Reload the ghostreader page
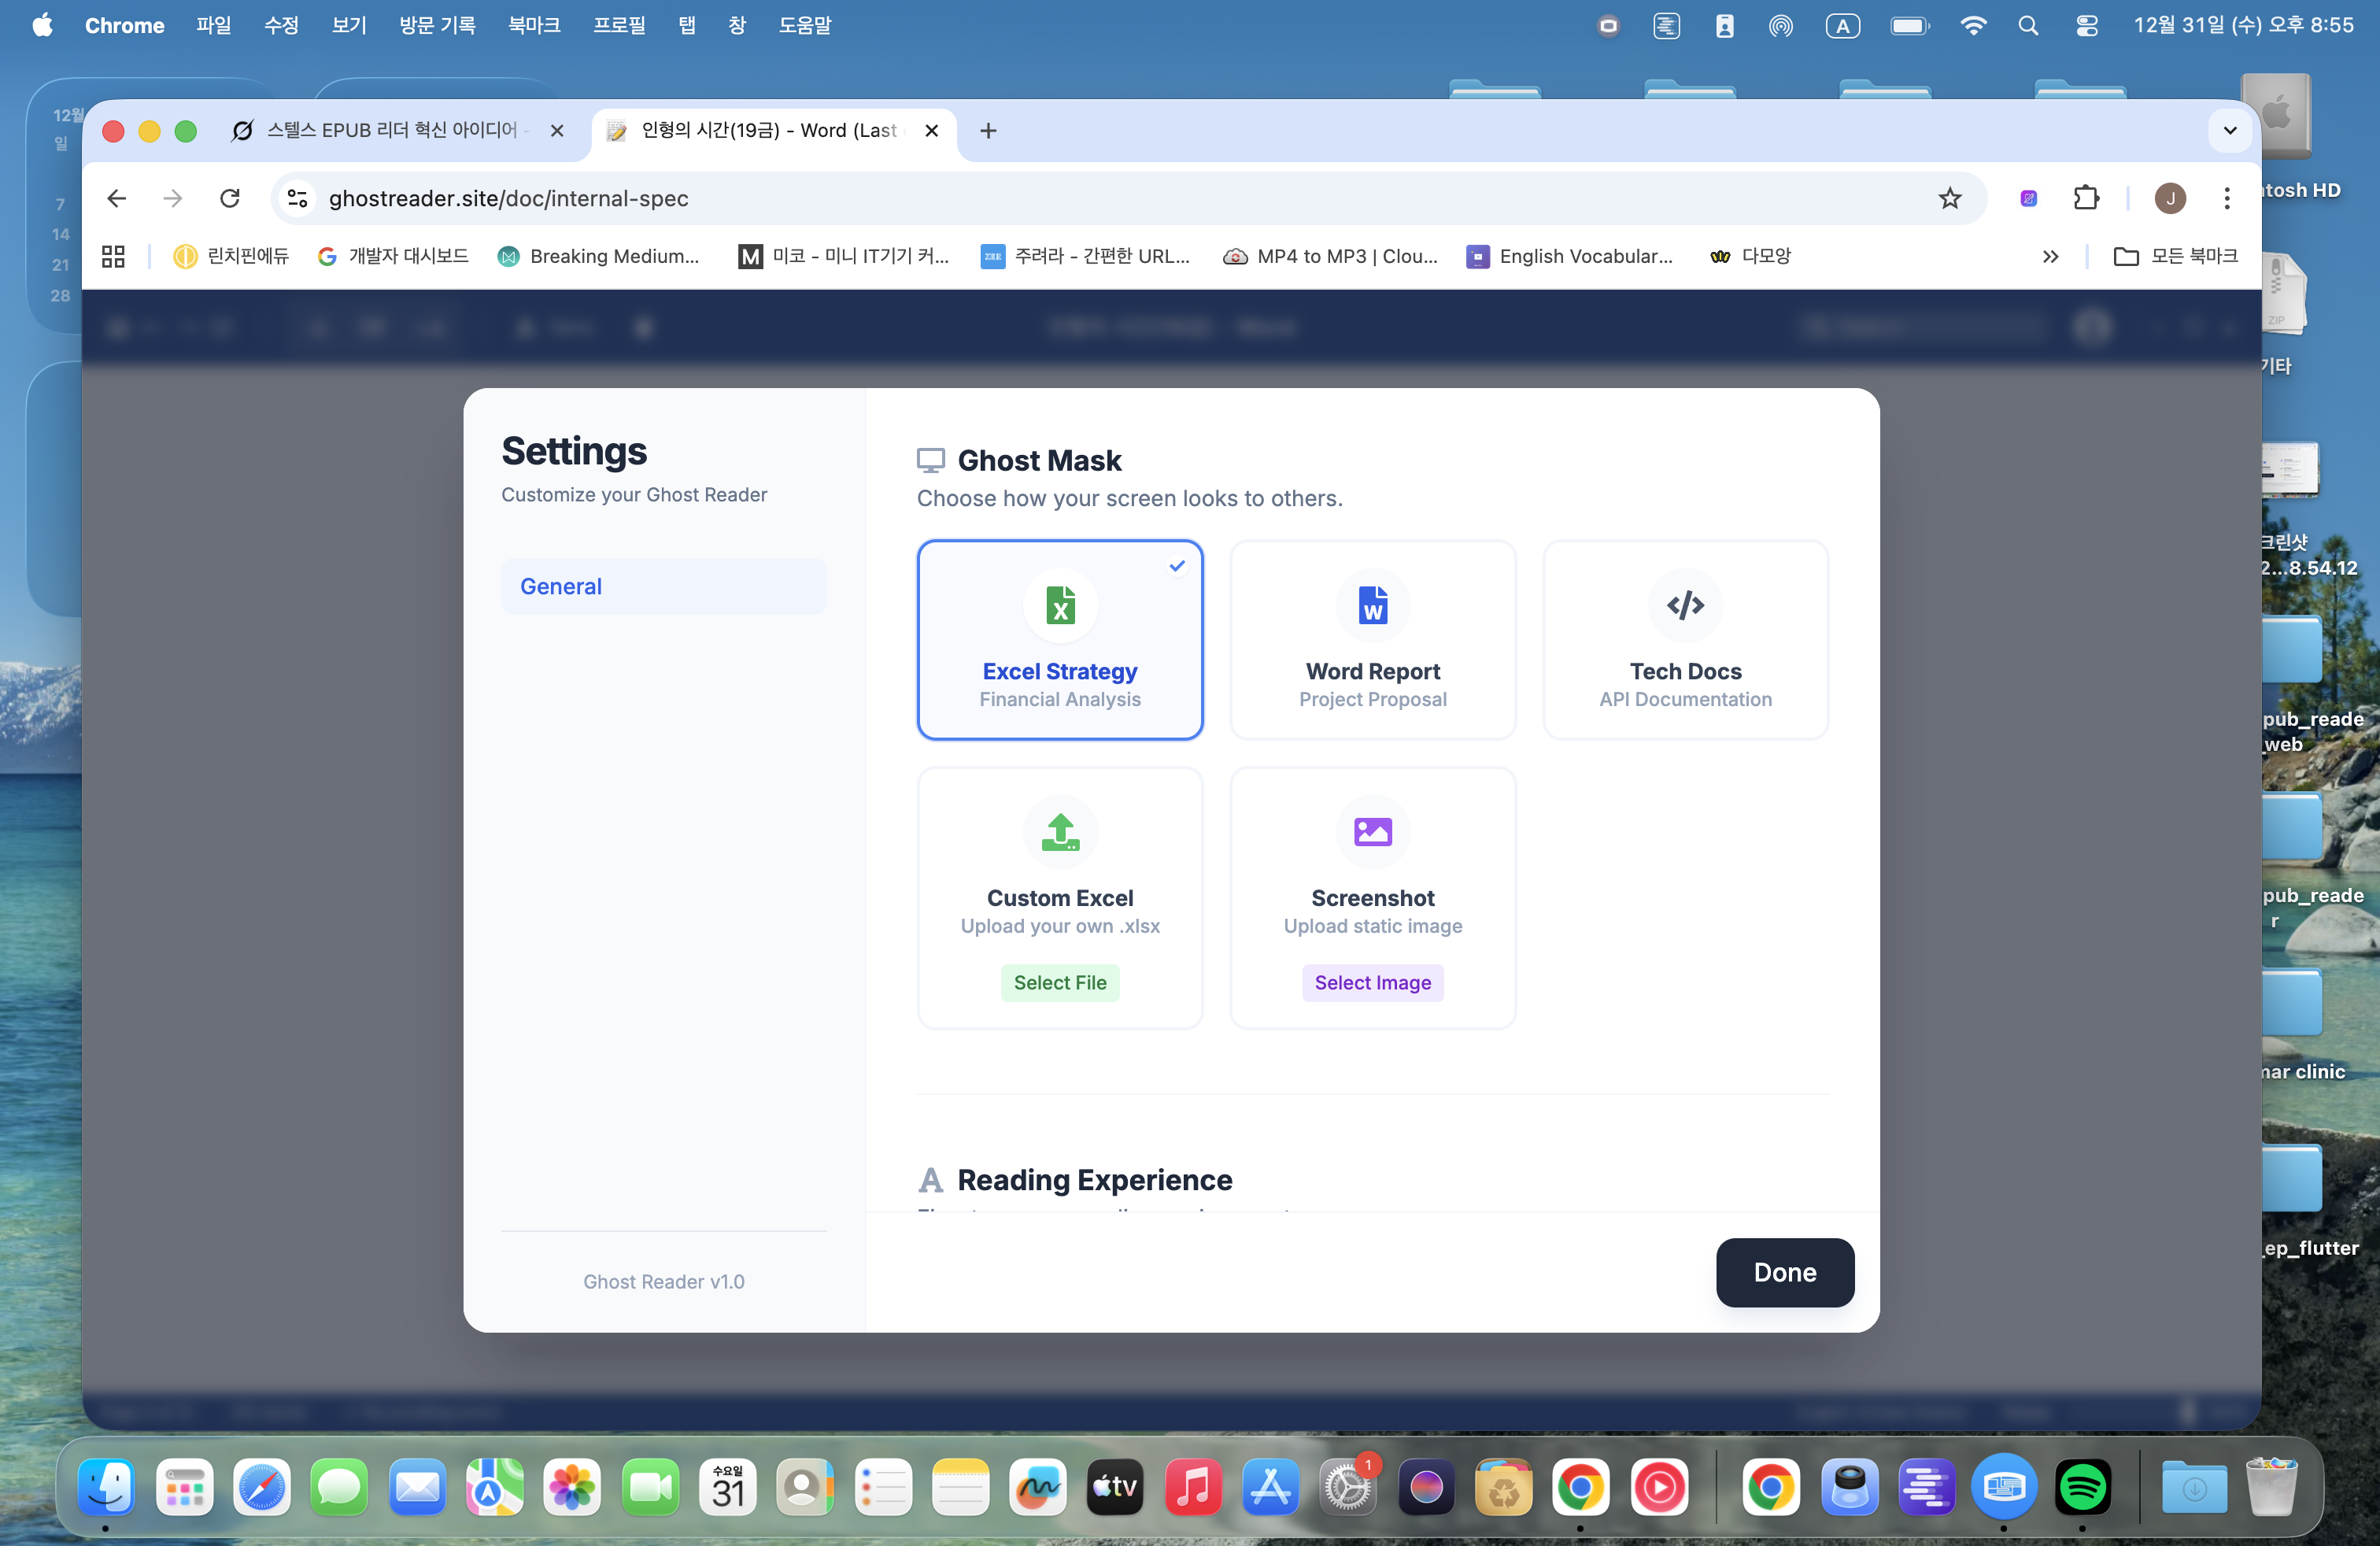The image size is (2380, 1546). coord(230,198)
